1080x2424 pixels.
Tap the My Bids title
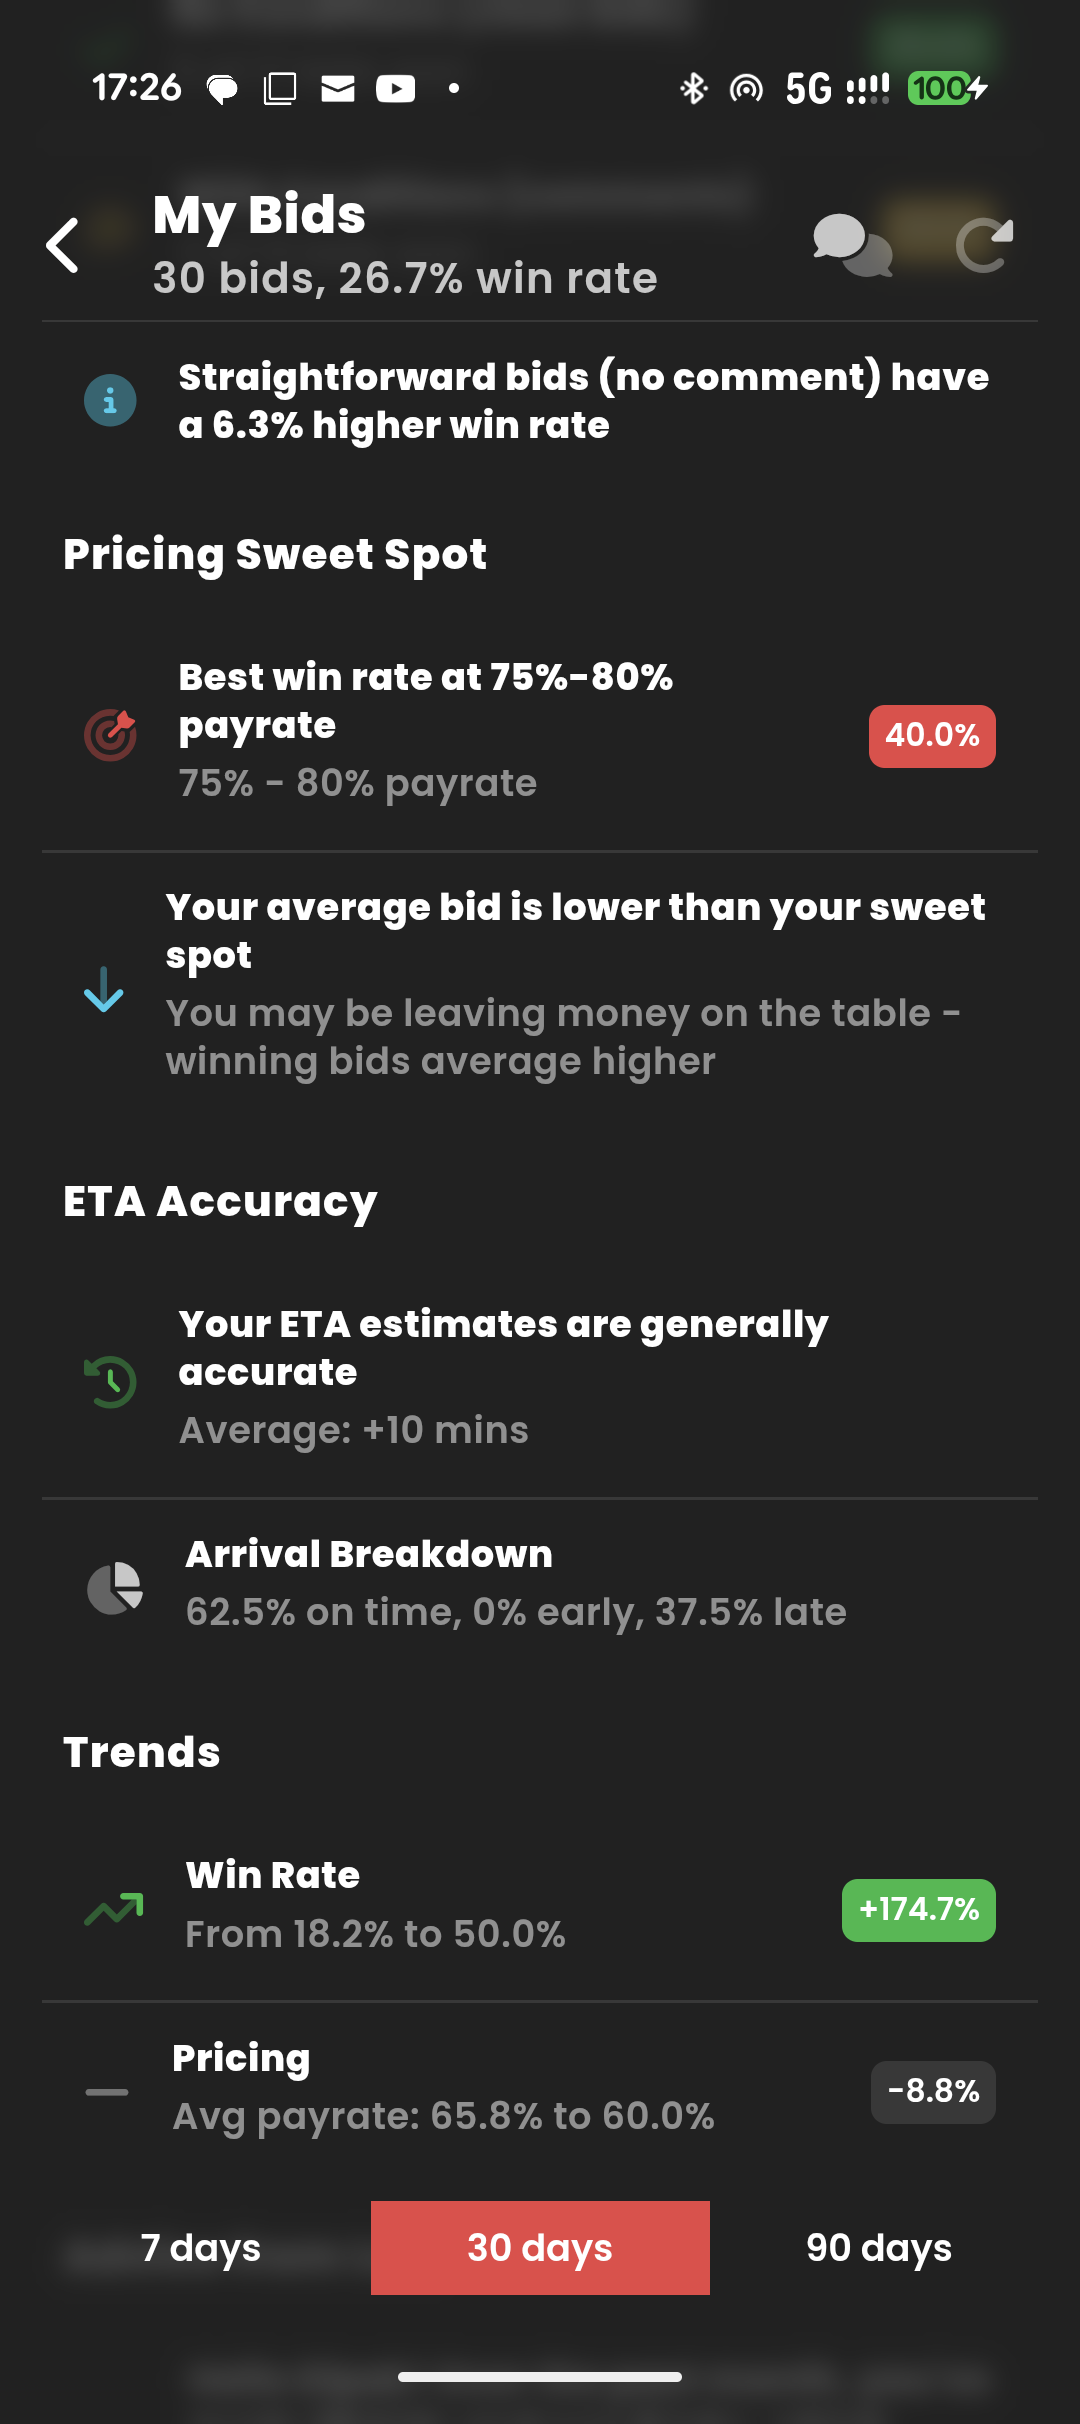[260, 216]
